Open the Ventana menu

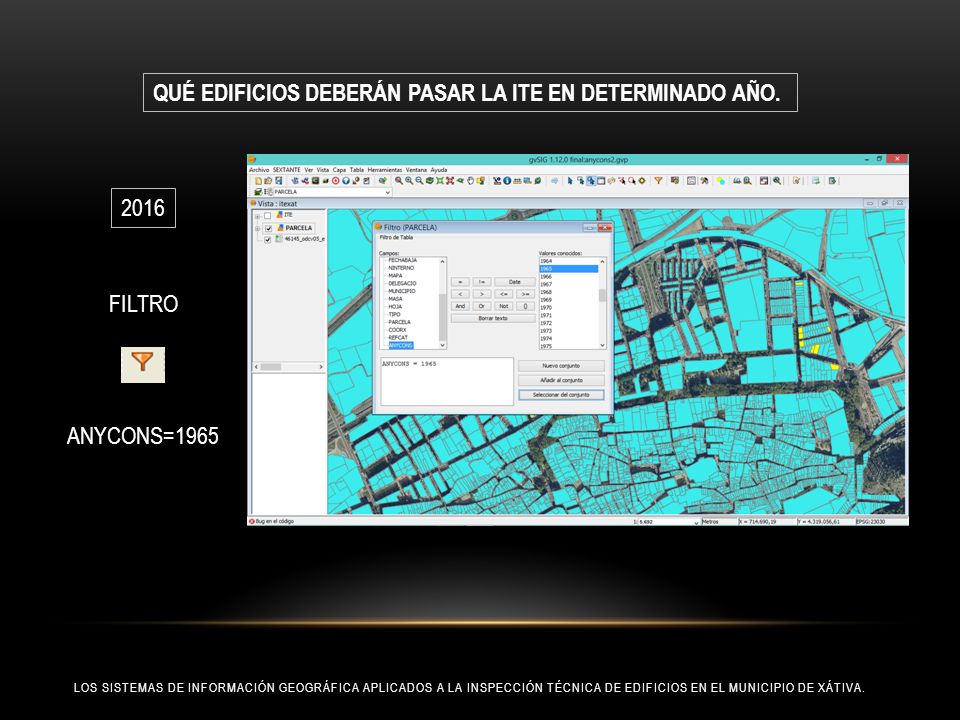(416, 170)
